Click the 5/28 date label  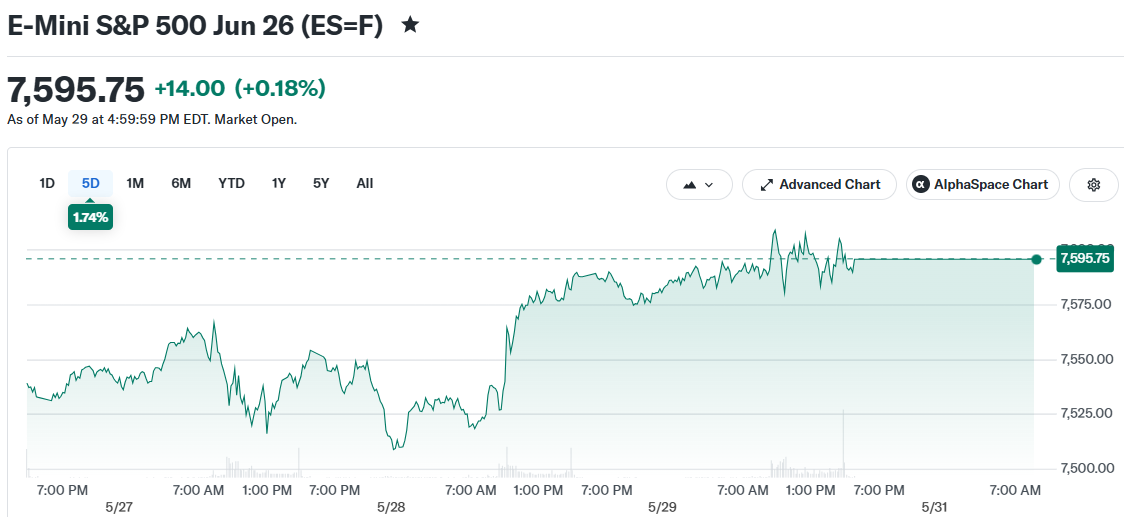[x=391, y=507]
